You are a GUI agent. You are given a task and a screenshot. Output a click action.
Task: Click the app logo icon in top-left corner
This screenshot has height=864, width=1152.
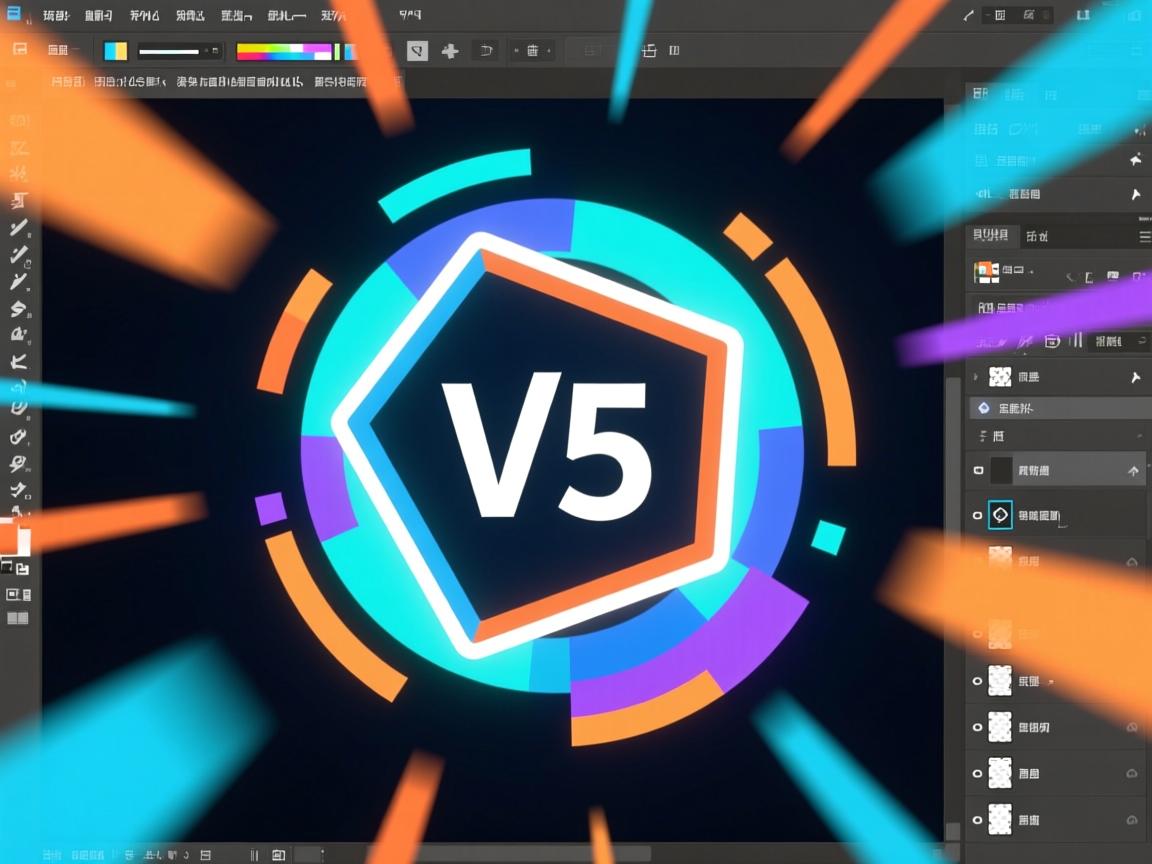coord(14,14)
